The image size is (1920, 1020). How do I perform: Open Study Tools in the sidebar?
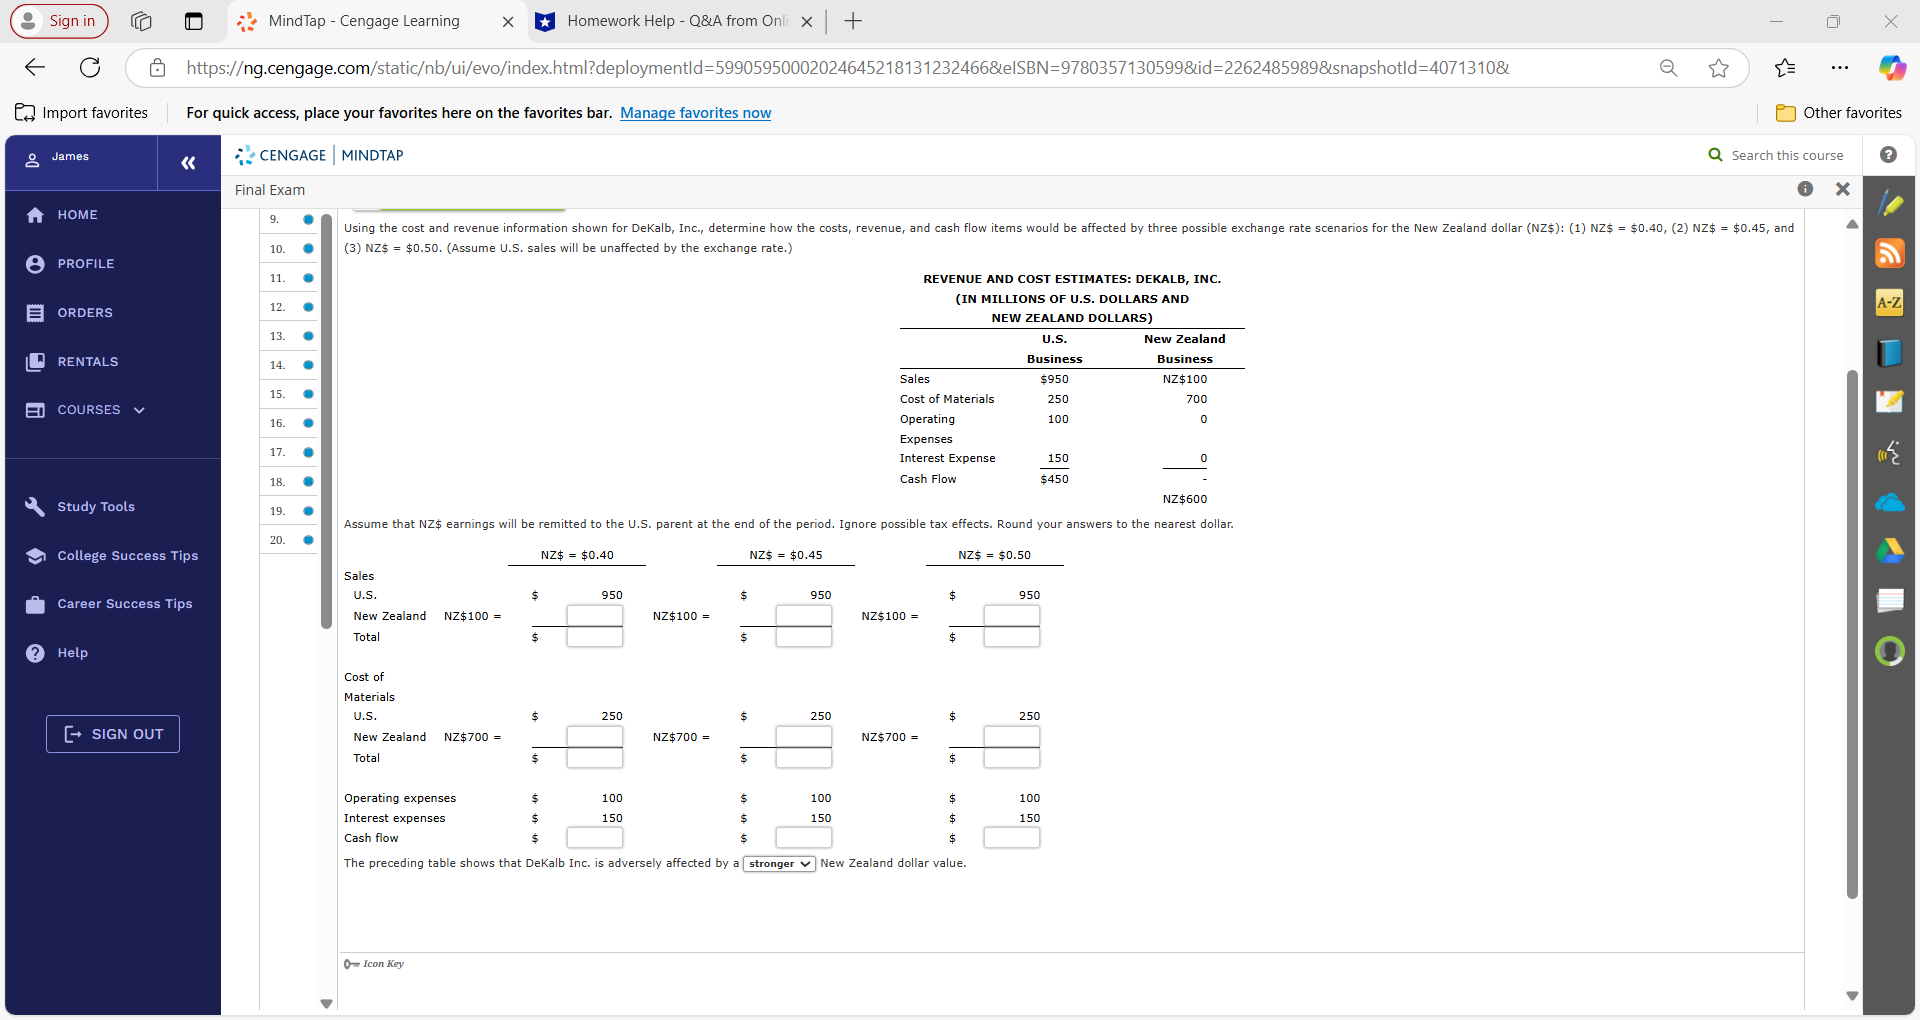pyautogui.click(x=95, y=507)
